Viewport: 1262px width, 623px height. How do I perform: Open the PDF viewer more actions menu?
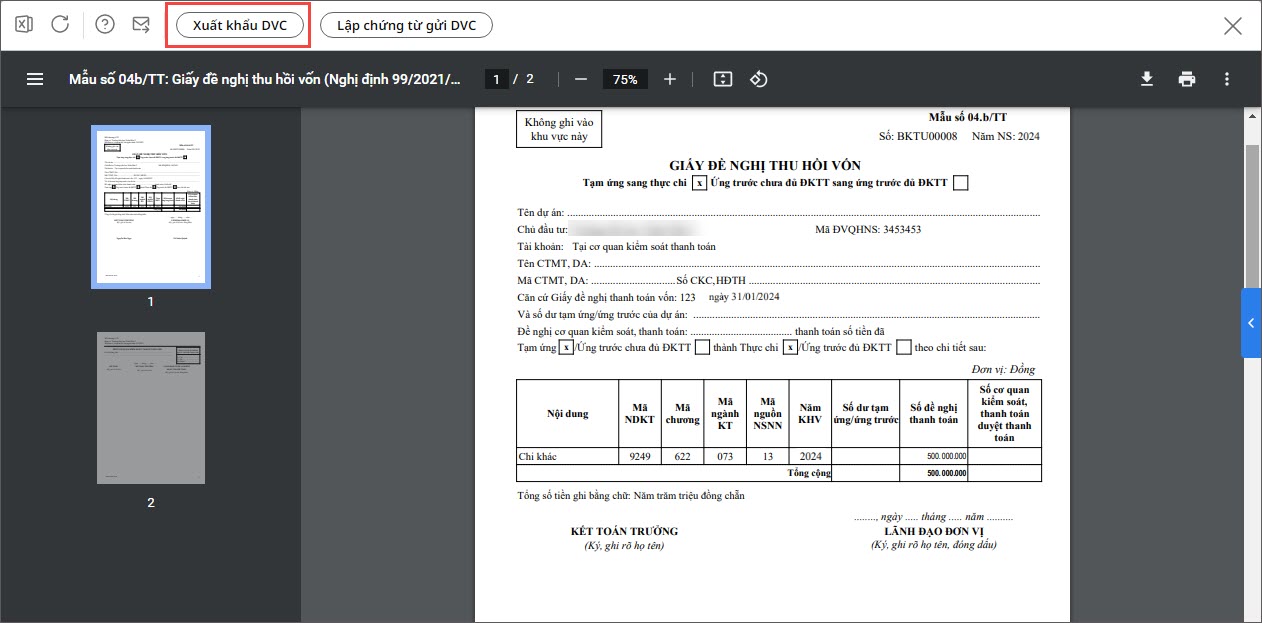[1227, 79]
